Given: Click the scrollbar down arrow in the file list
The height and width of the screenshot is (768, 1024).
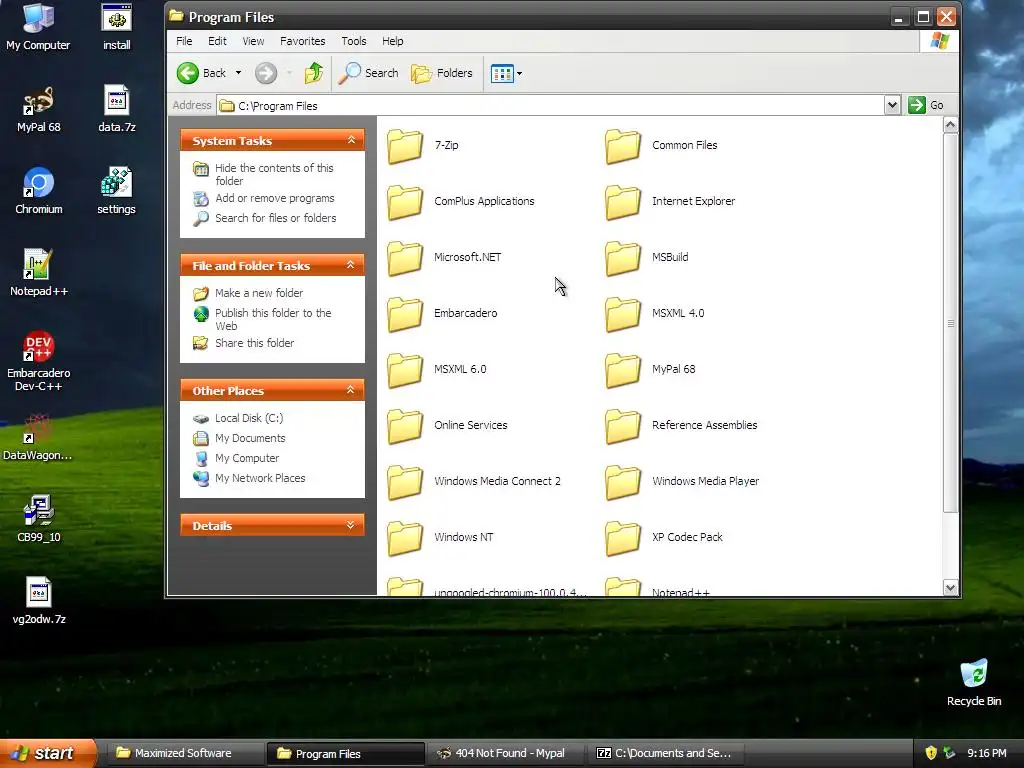Looking at the screenshot, I should pos(950,587).
